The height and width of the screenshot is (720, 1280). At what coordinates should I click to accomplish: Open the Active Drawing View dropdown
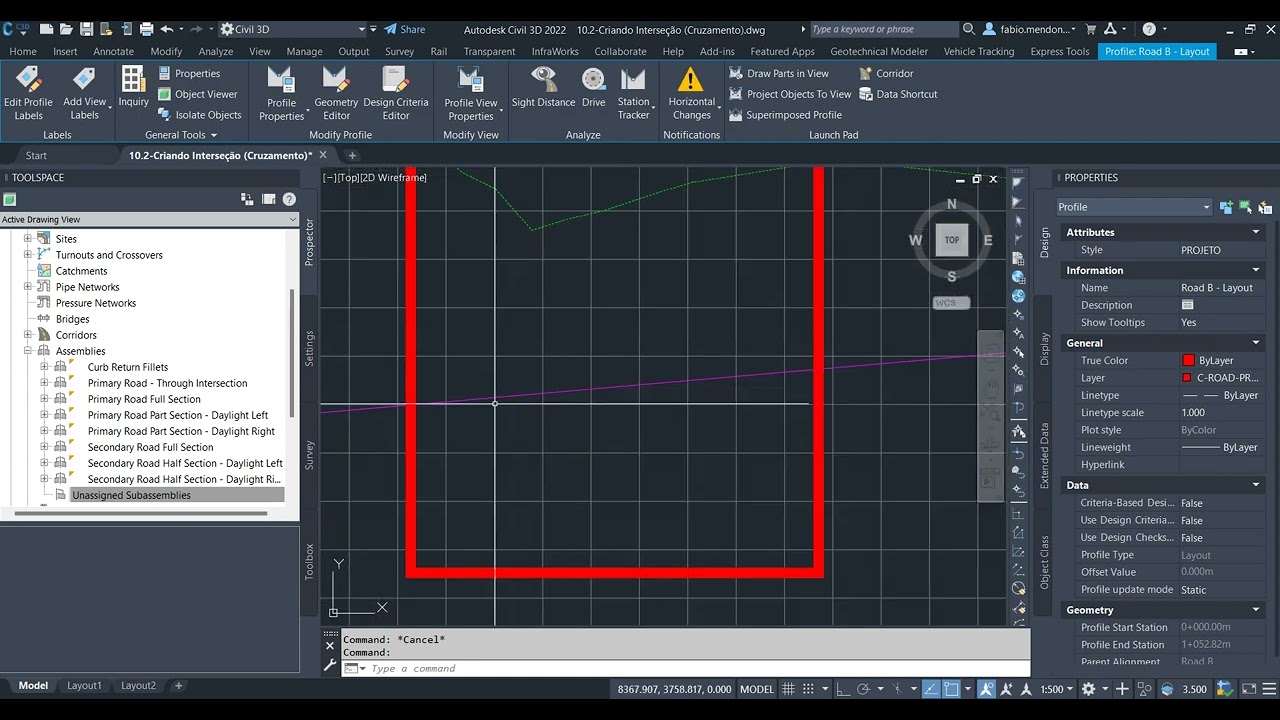pos(149,219)
